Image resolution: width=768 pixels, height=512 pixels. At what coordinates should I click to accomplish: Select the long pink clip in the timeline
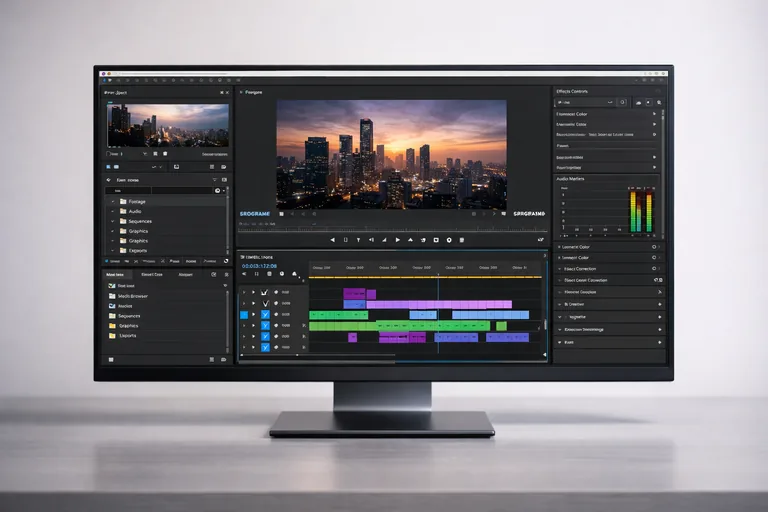pos(439,305)
